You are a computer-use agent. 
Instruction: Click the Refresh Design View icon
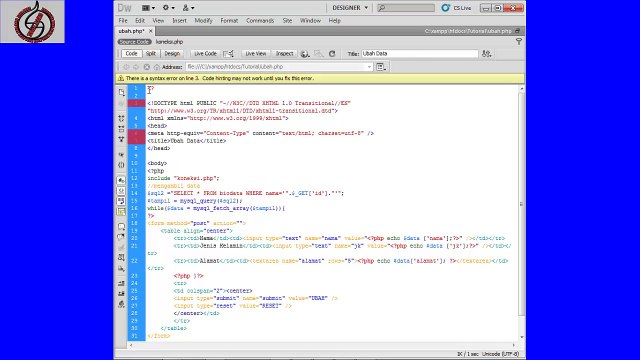[332, 53]
